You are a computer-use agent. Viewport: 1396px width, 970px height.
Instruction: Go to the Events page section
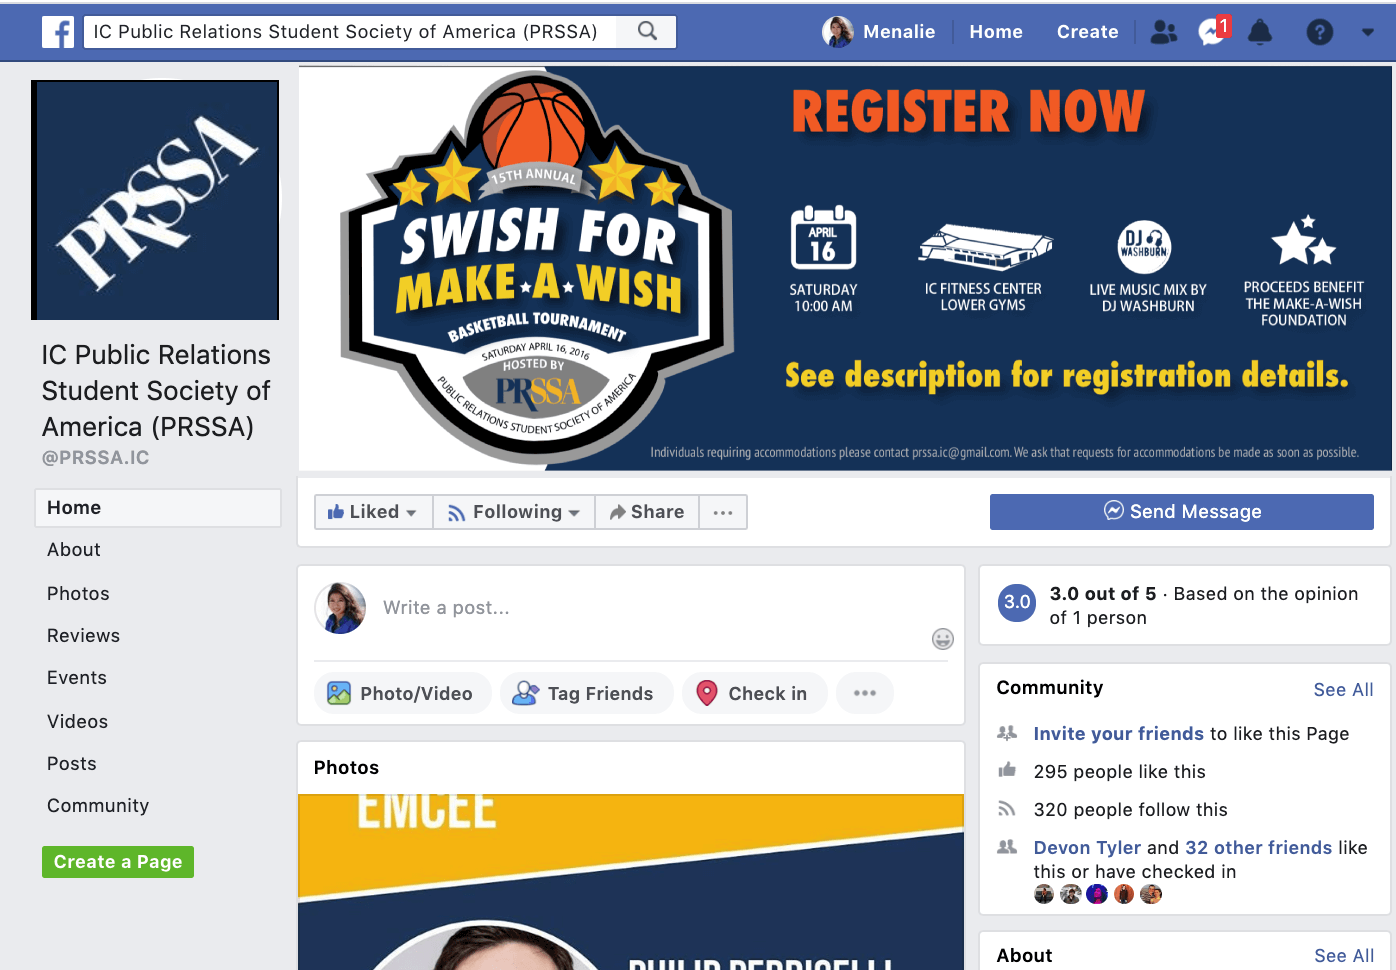click(77, 678)
